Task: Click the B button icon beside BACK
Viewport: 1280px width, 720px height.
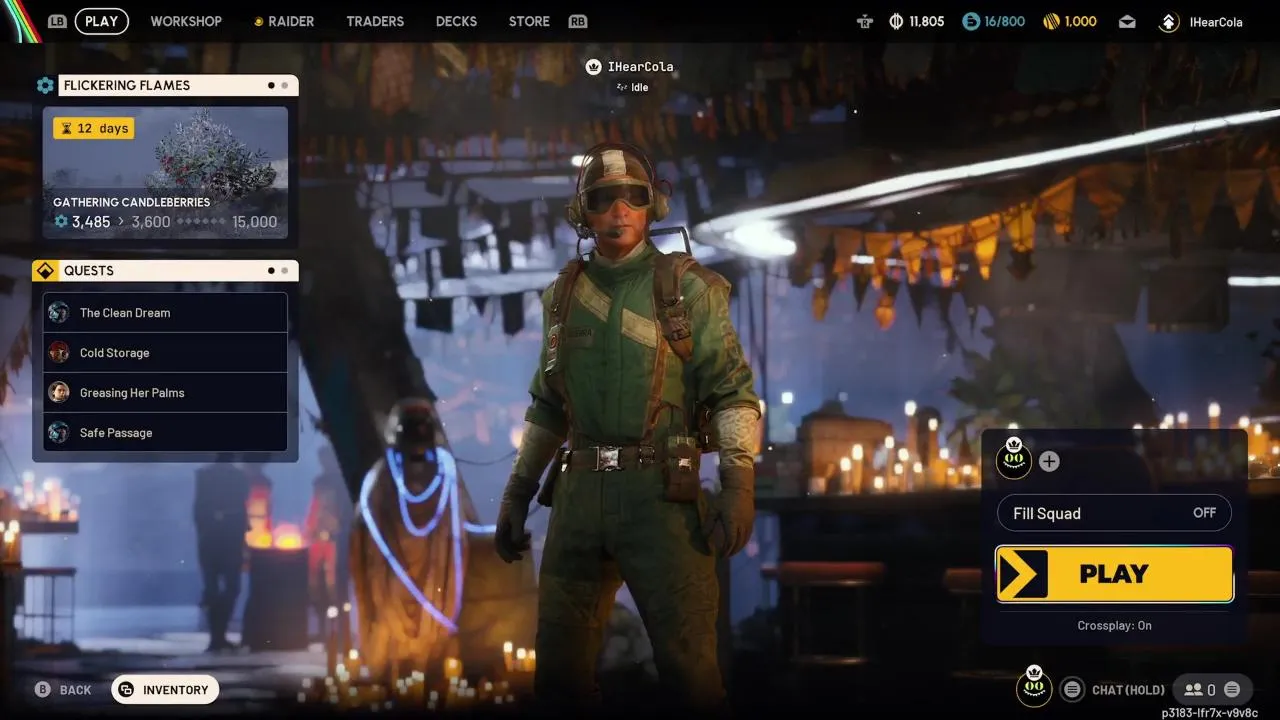Action: (43, 690)
